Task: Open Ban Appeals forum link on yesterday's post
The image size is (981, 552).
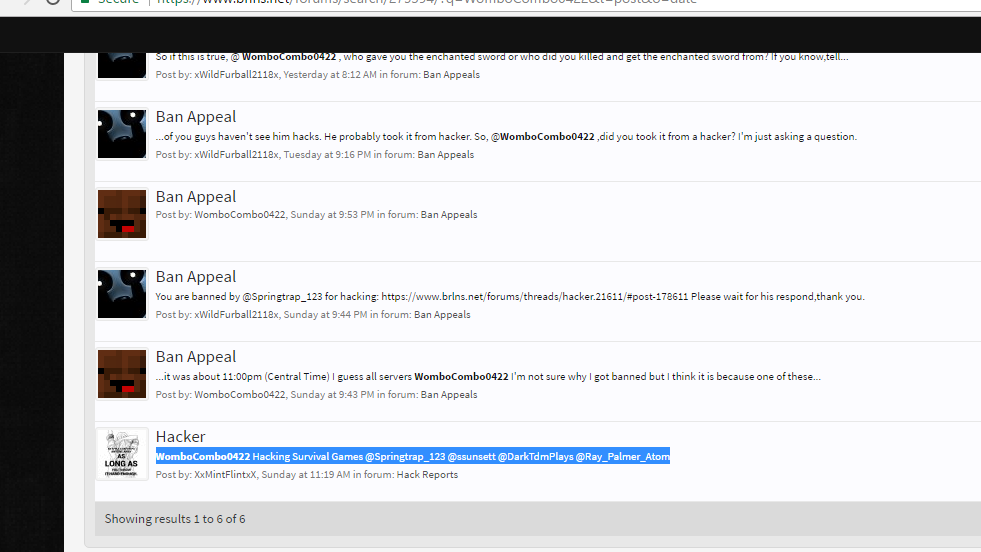Action: click(x=451, y=74)
